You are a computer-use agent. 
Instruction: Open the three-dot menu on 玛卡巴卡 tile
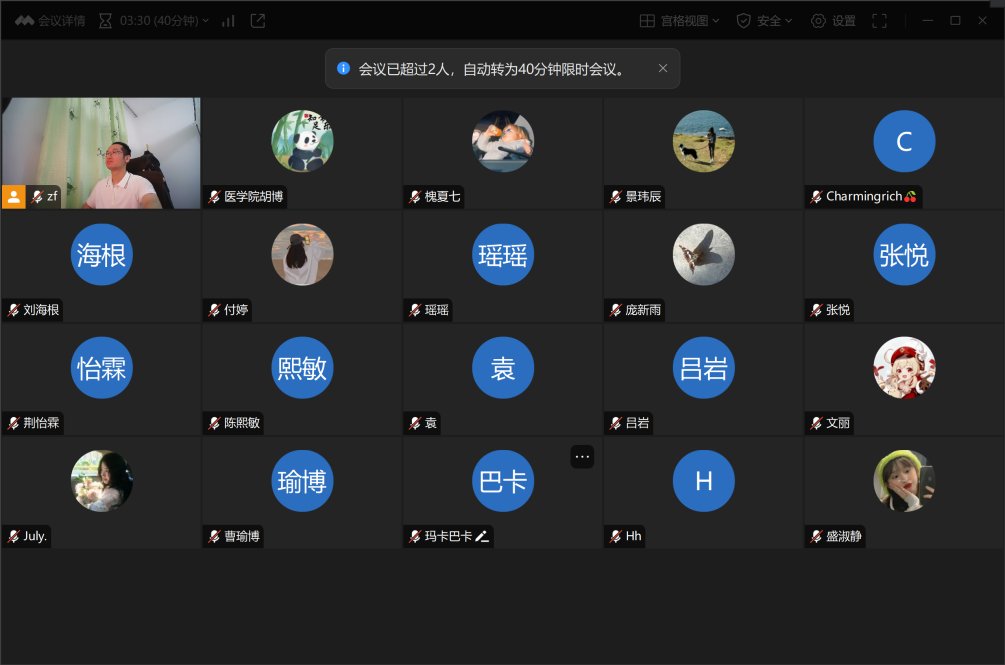[582, 457]
